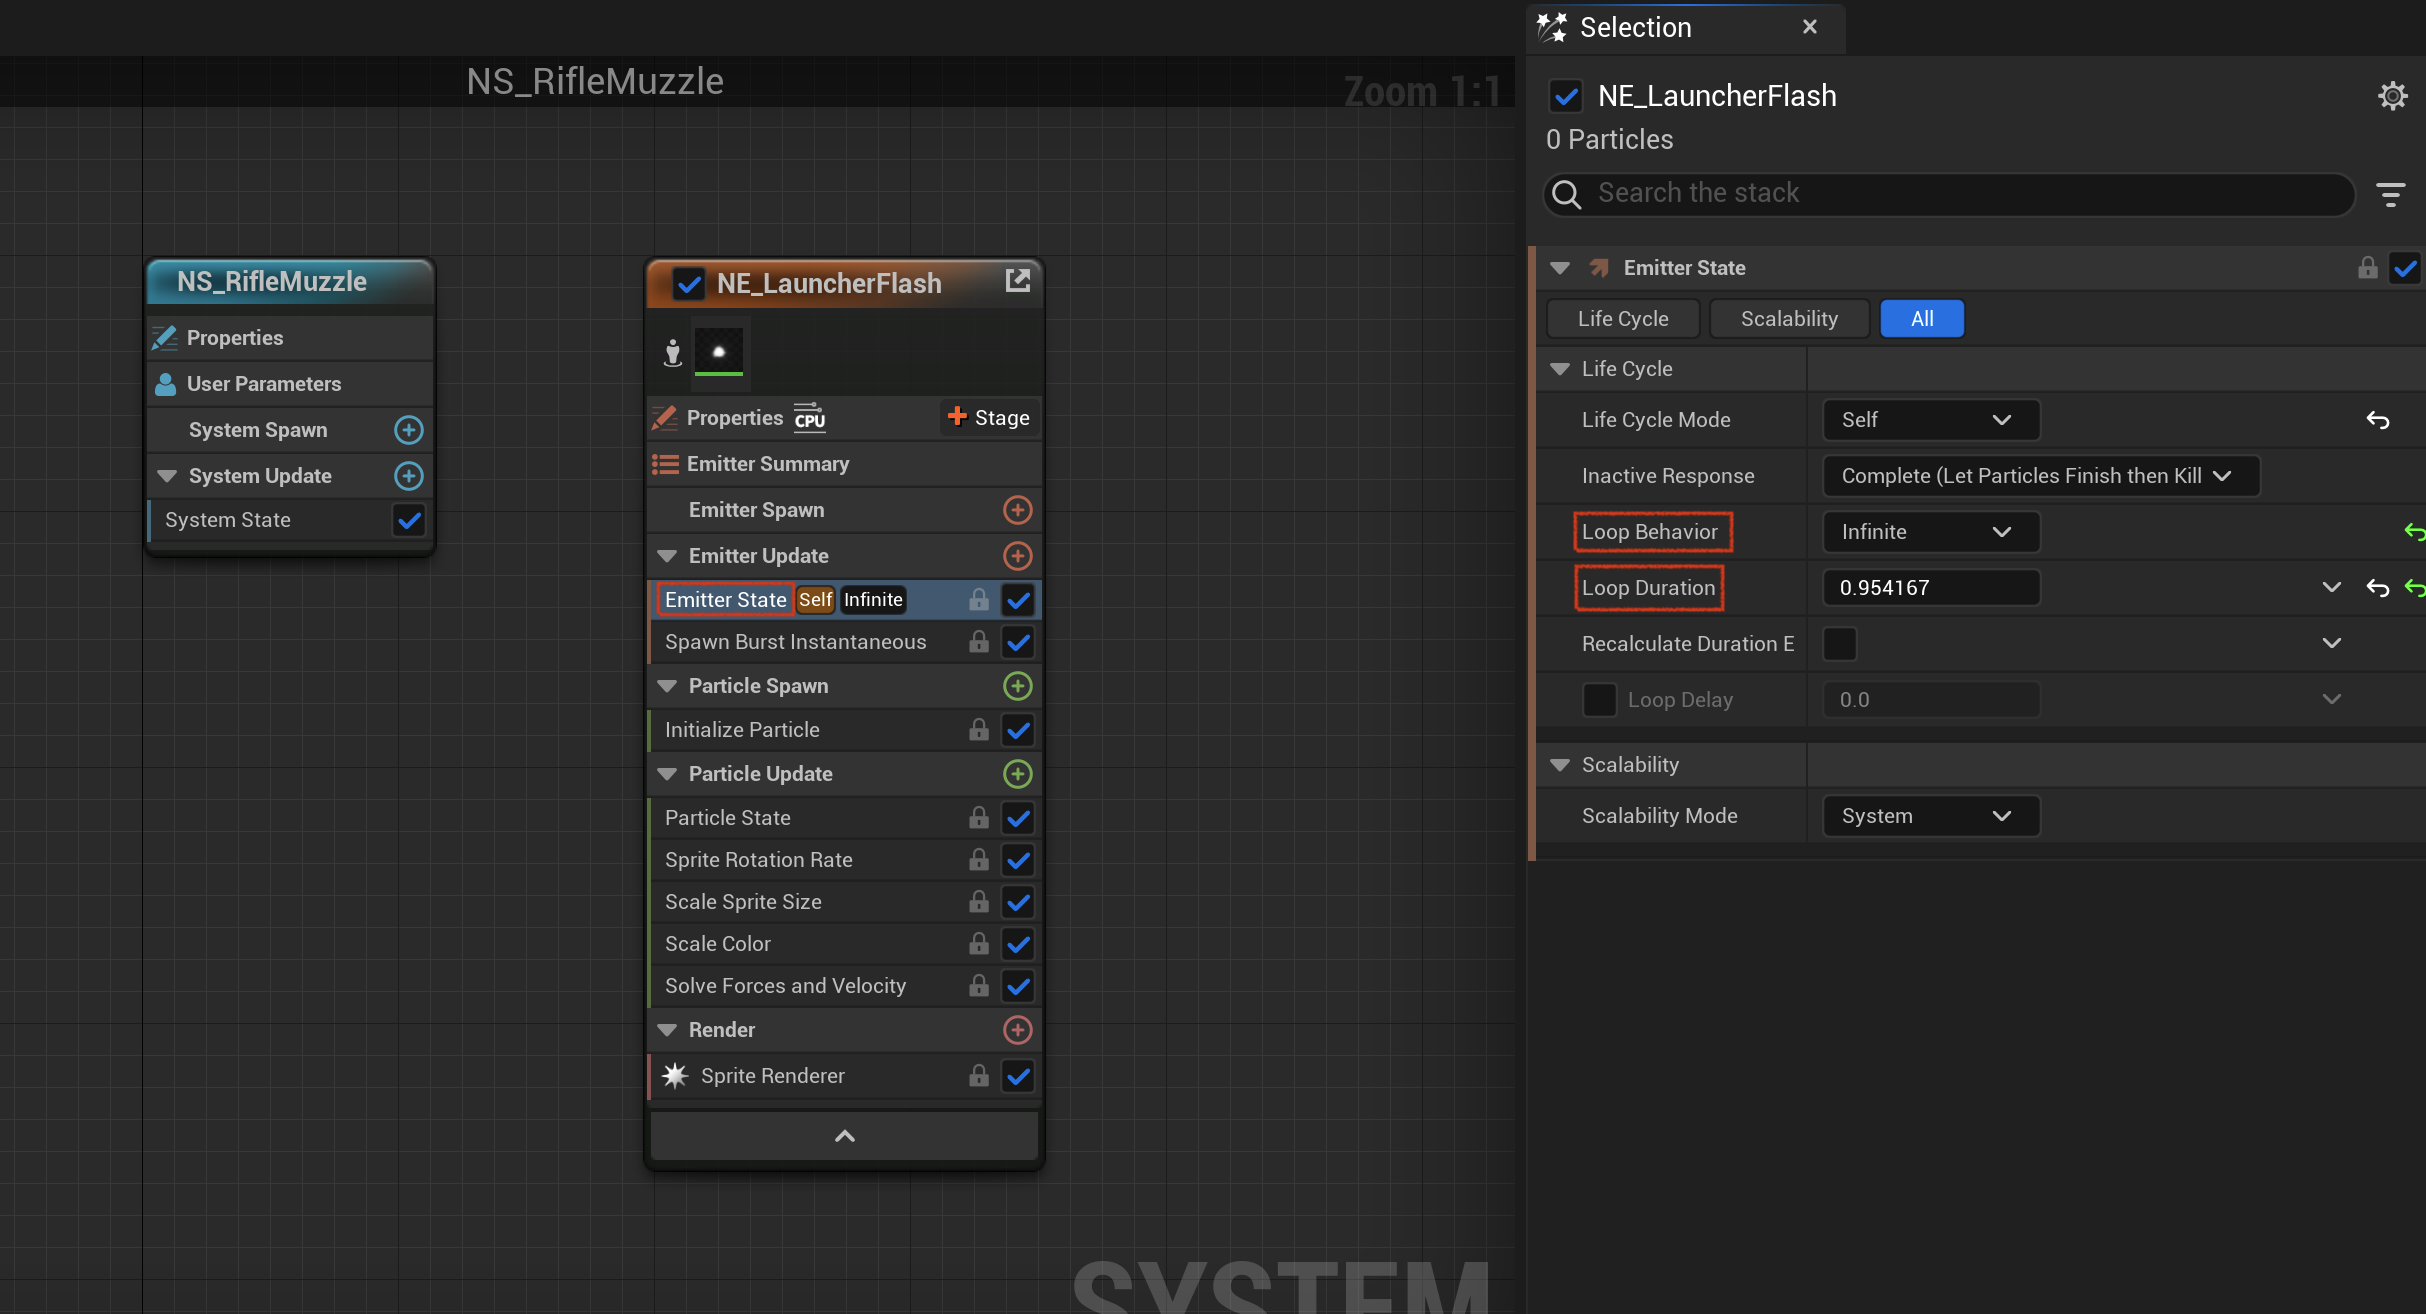Viewport: 2426px width, 1314px height.
Task: Open Loop Behavior dropdown
Action: [x=1931, y=532]
